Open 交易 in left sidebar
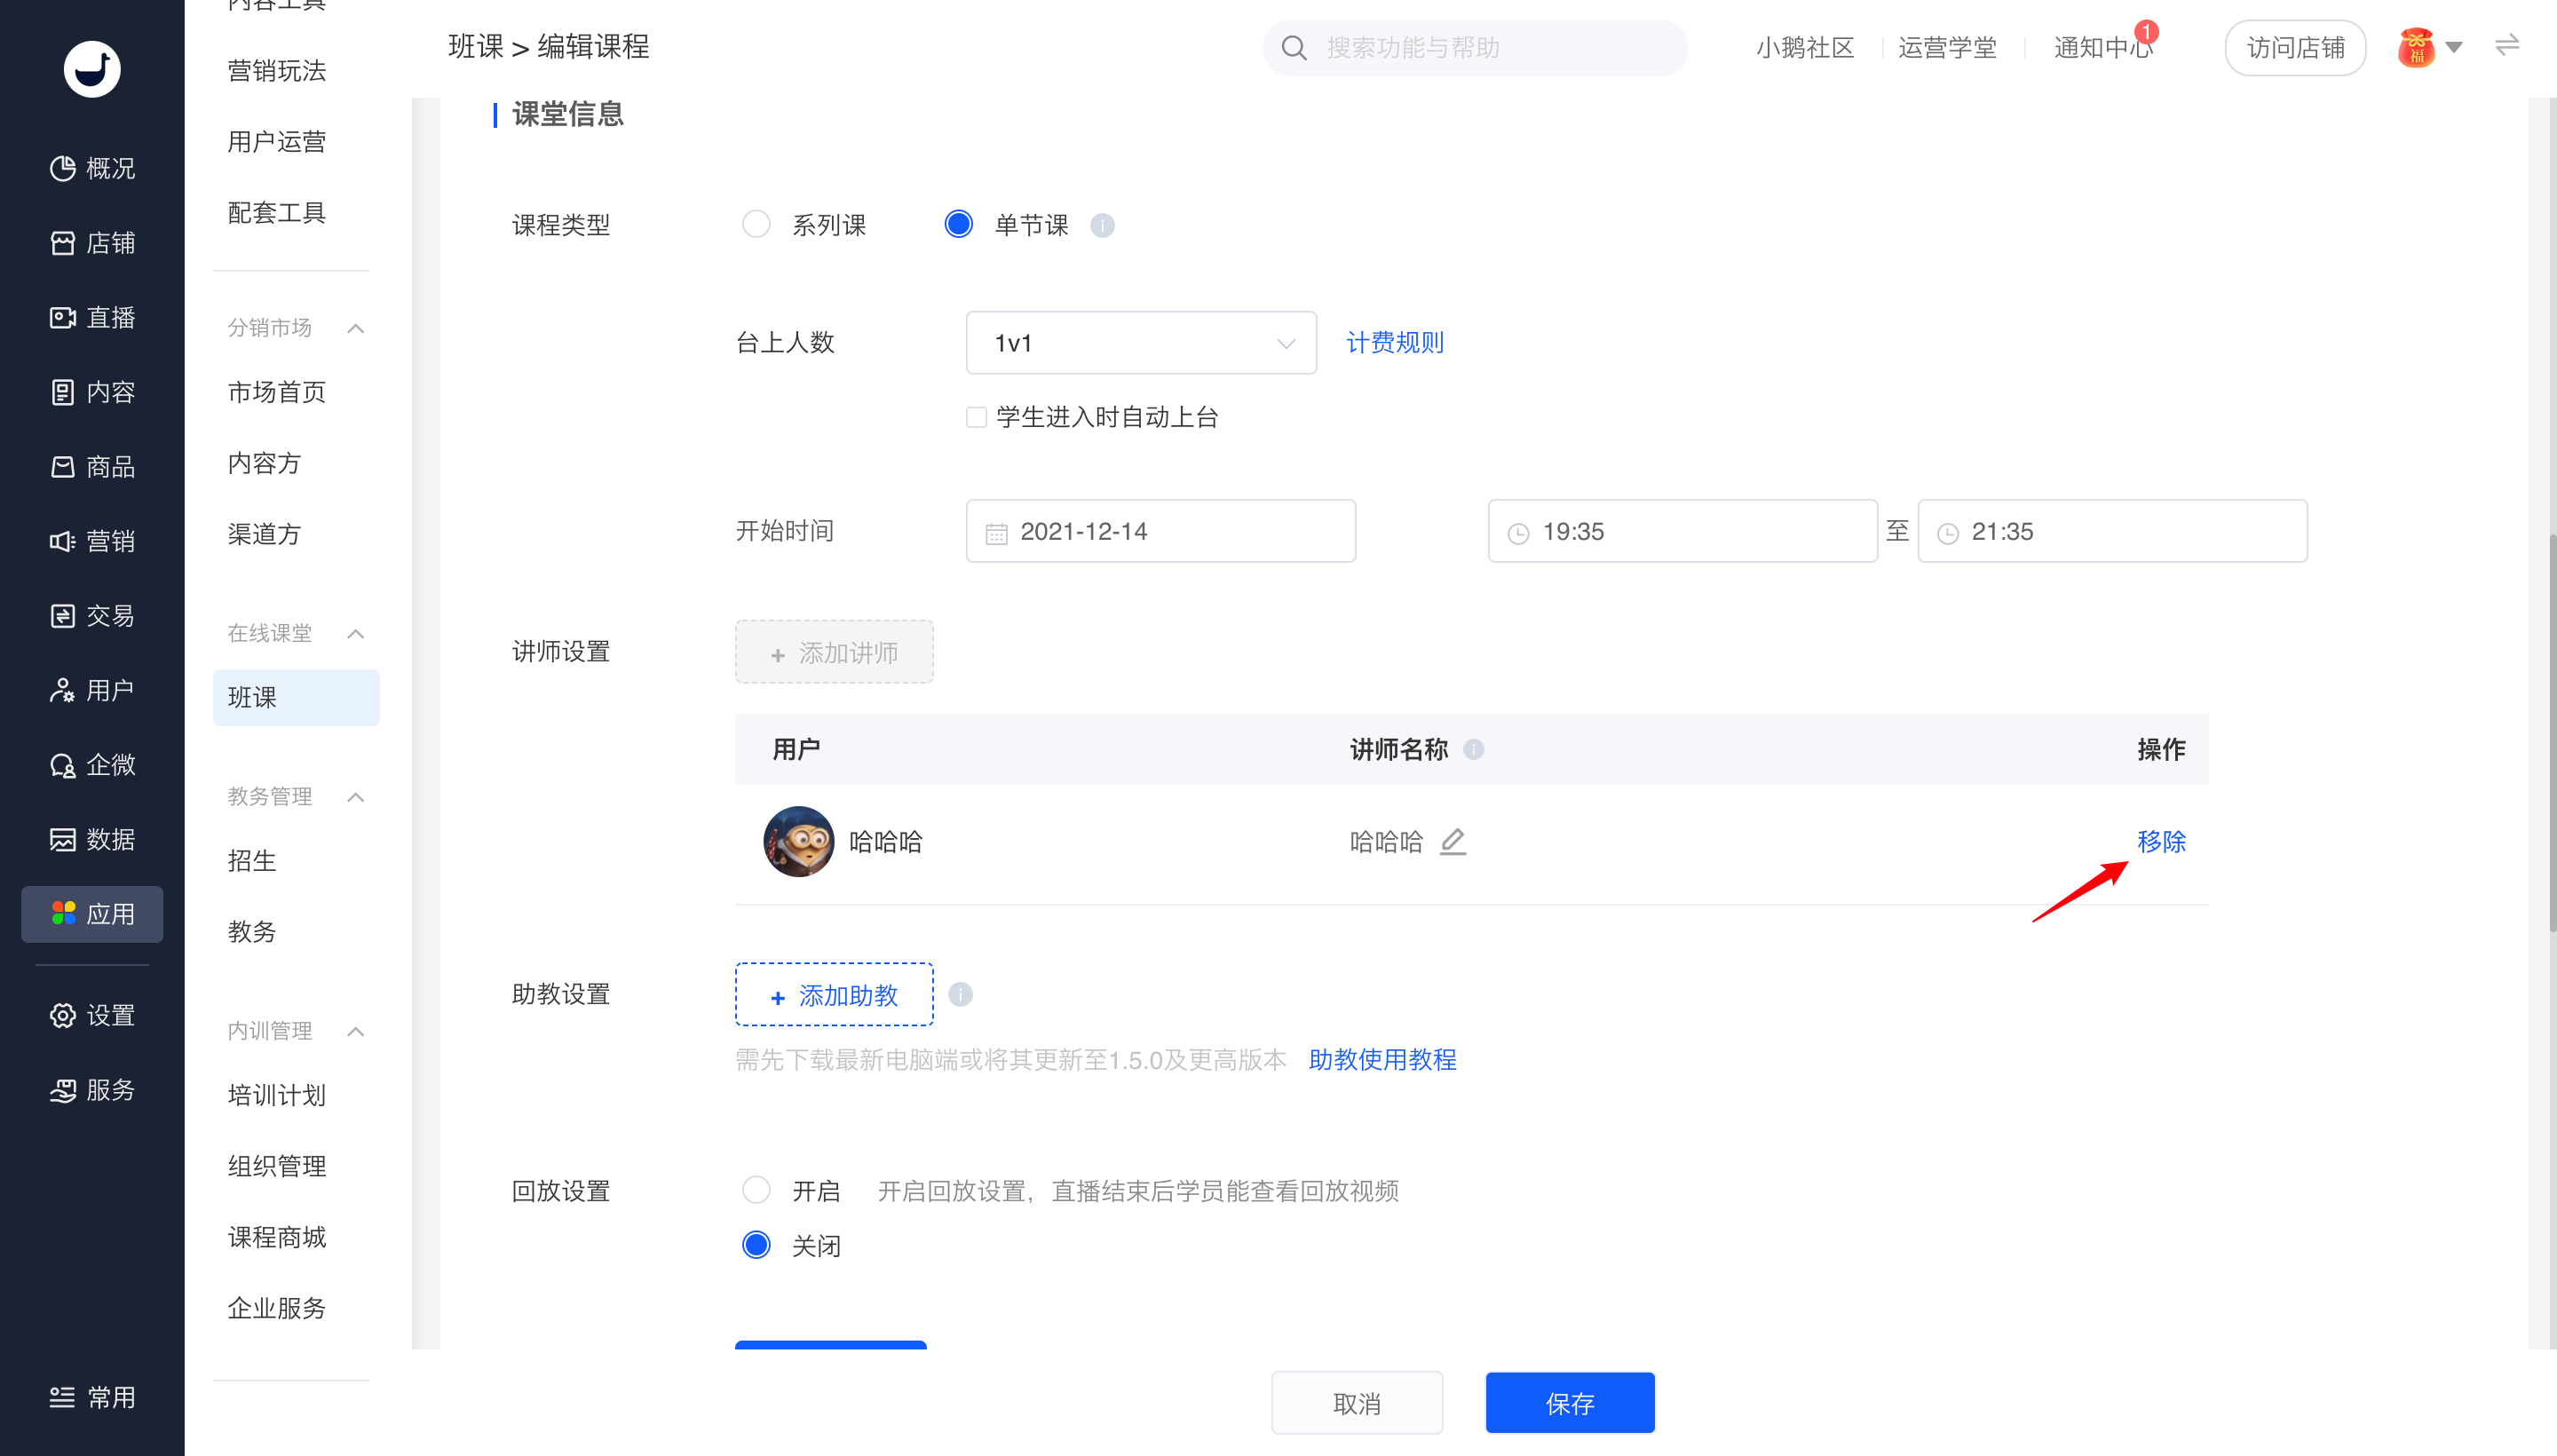The width and height of the screenshot is (2557, 1456). (x=92, y=615)
